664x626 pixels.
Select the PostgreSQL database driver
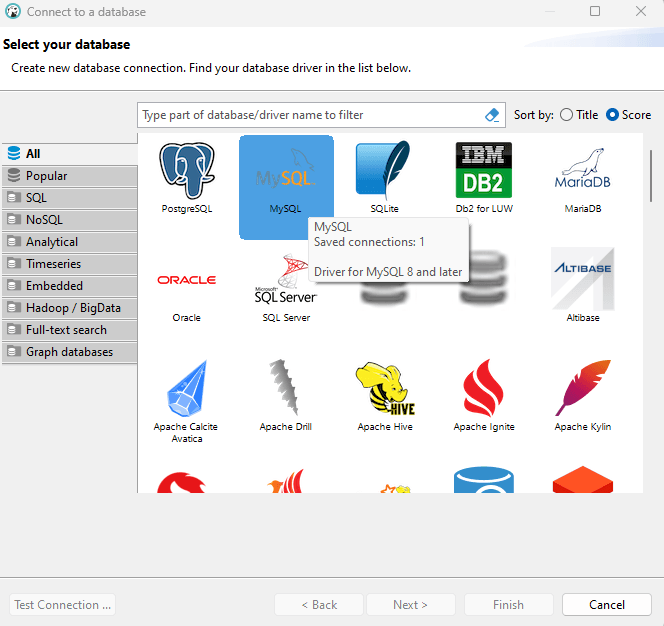[187, 178]
